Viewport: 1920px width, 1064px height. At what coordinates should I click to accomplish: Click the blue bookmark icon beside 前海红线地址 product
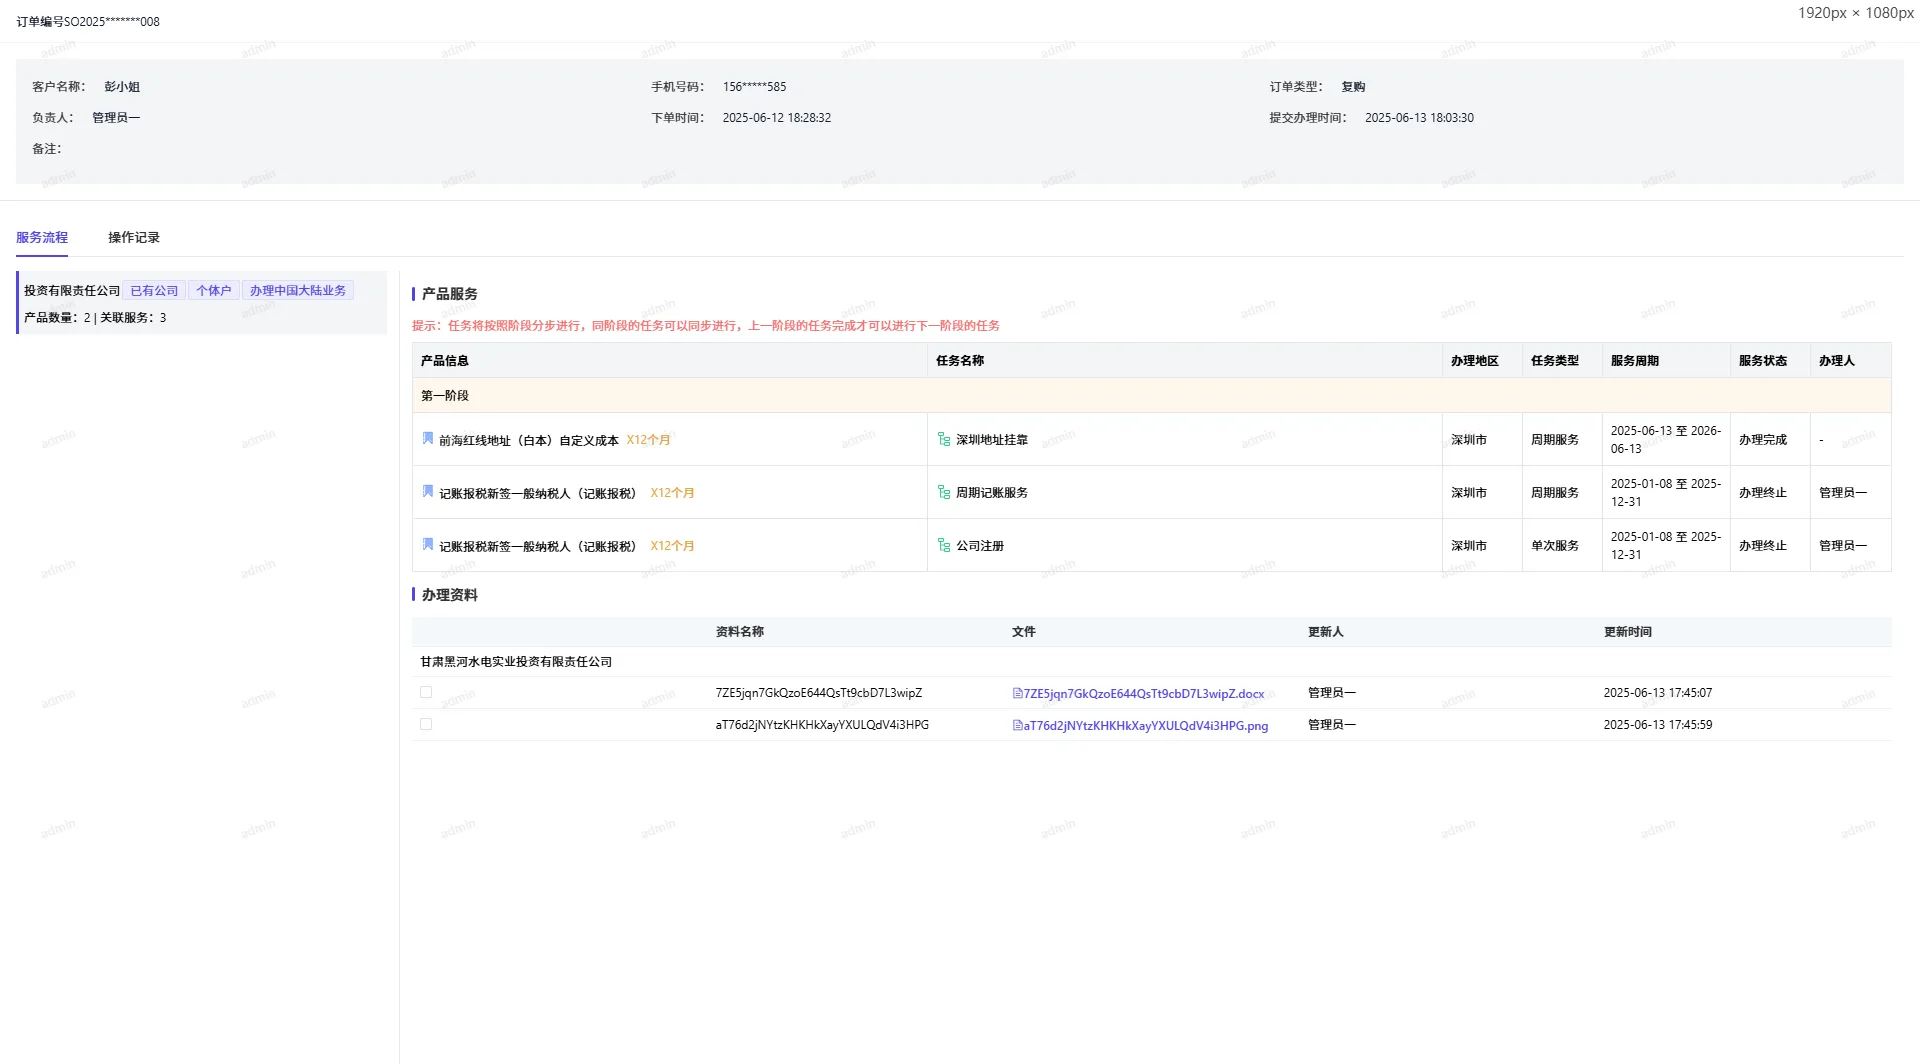(428, 438)
